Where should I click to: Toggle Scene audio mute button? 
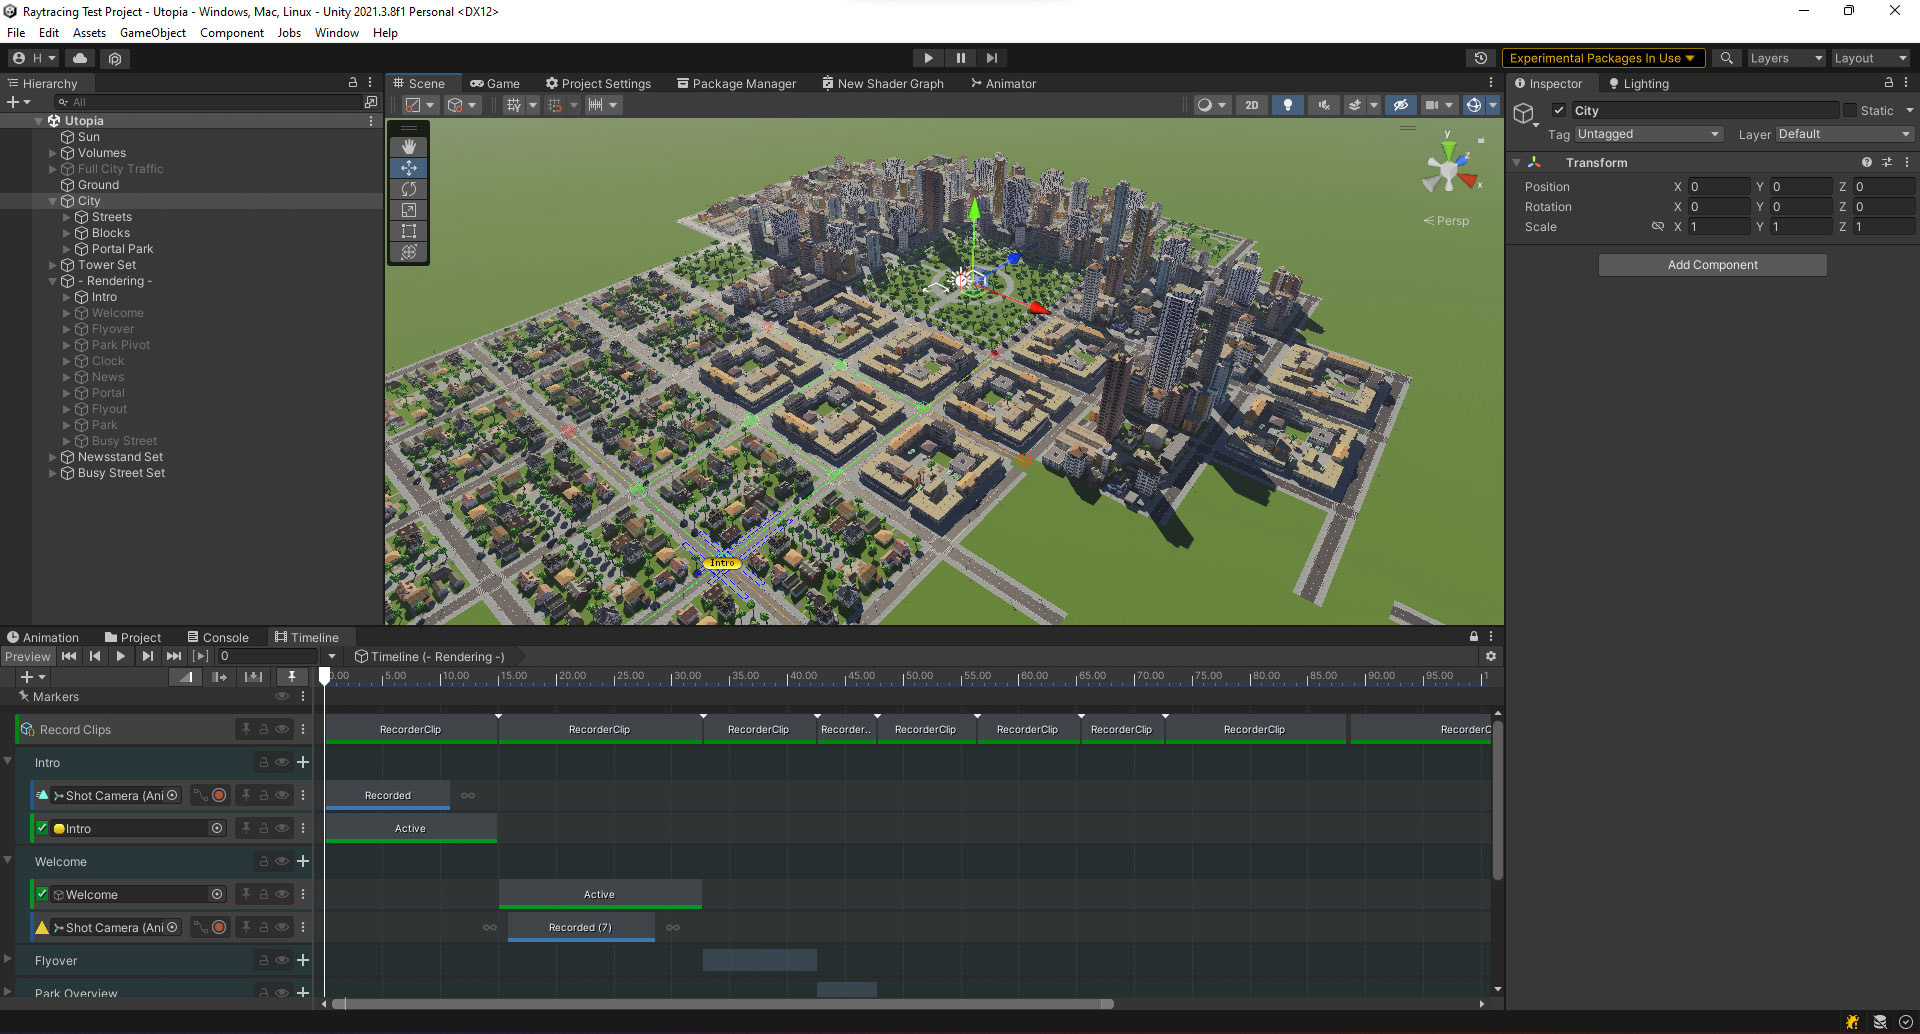[1324, 105]
